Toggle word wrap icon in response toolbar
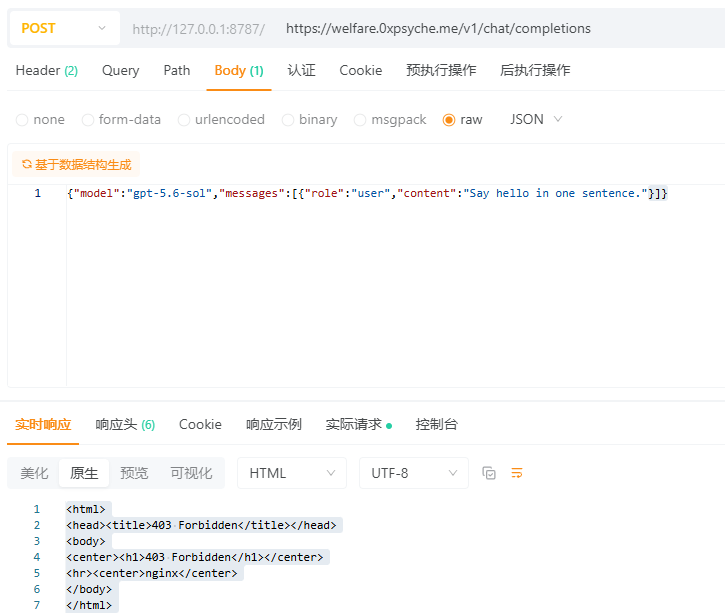The width and height of the screenshot is (725, 613). [x=517, y=473]
